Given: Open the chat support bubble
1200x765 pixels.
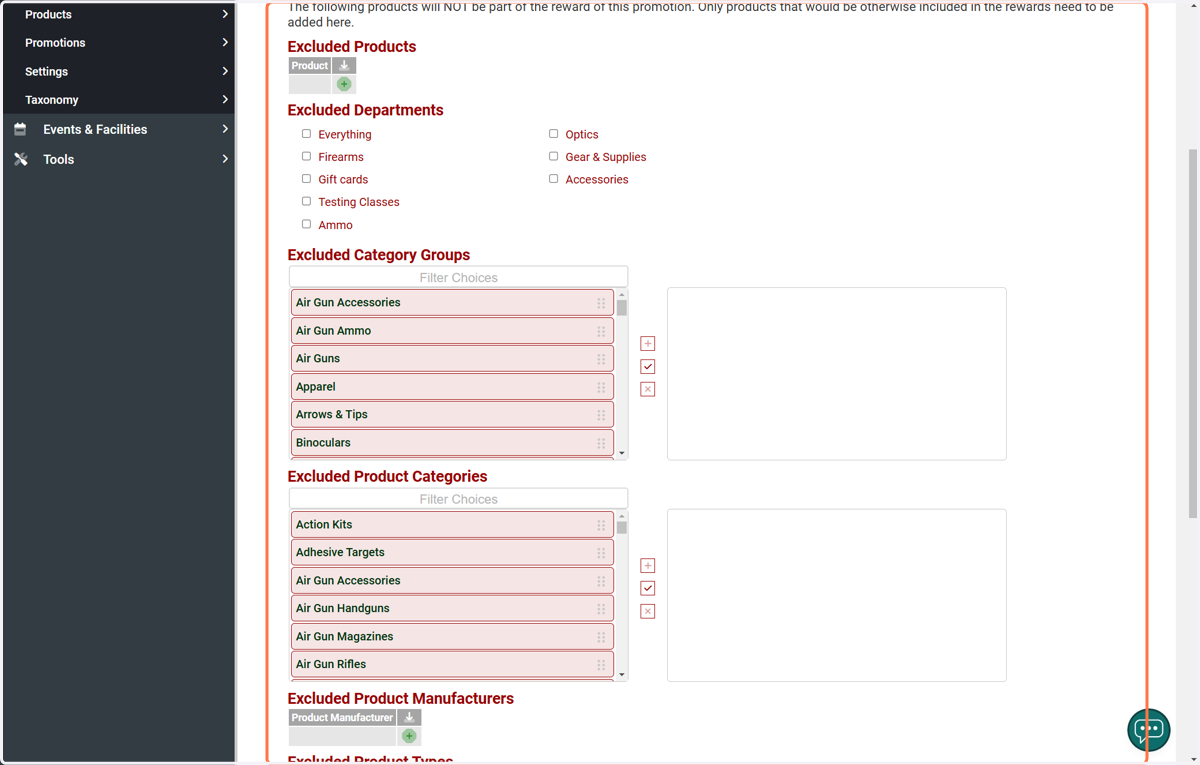Looking at the screenshot, I should point(1149,729).
